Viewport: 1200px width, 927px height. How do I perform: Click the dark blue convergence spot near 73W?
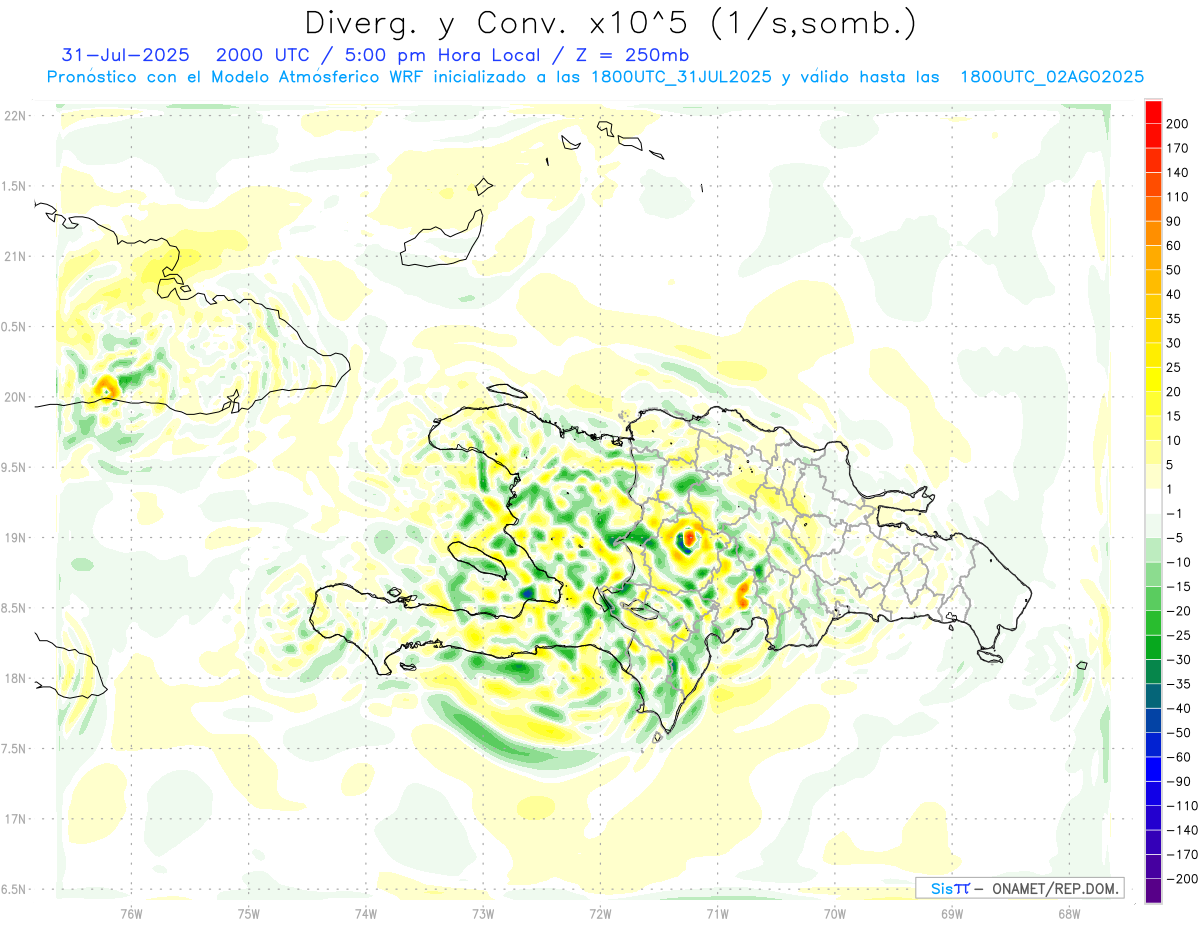pyautogui.click(x=527, y=593)
